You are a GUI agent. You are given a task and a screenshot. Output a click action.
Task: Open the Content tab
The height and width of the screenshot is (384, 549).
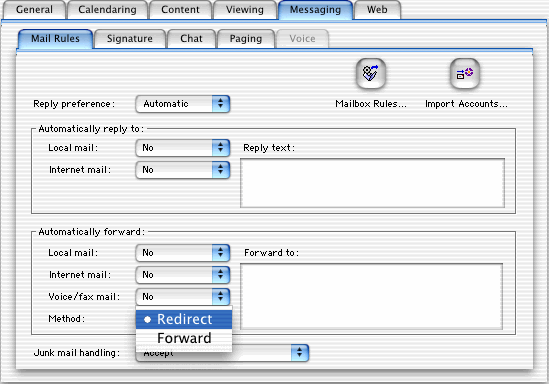tap(180, 9)
